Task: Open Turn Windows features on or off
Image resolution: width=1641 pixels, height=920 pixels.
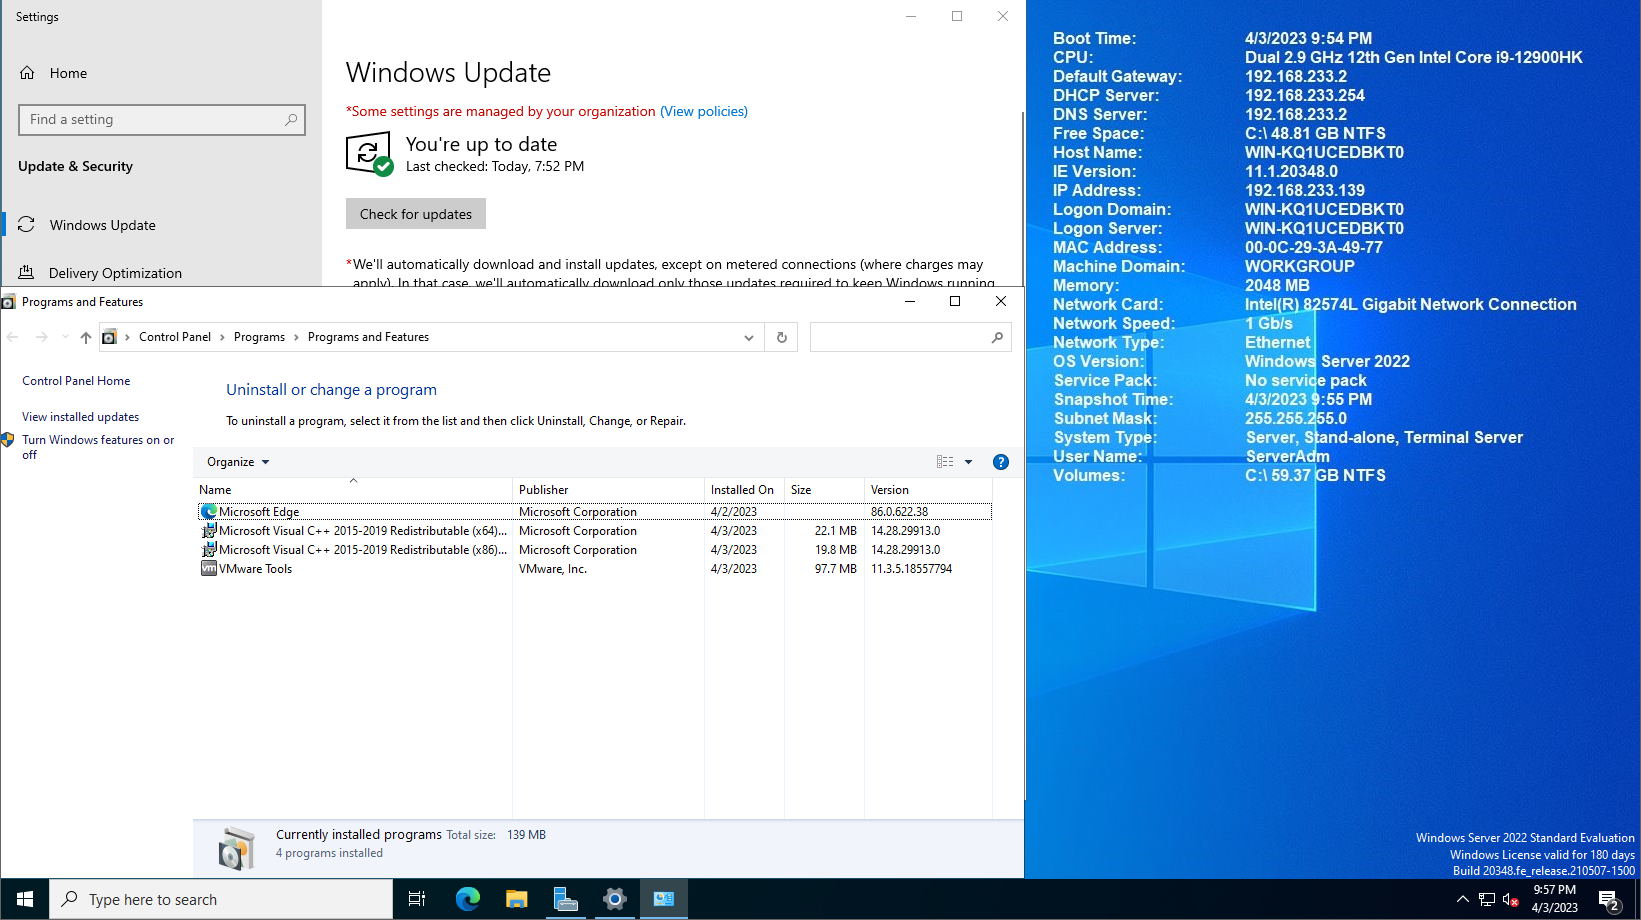Action: tap(97, 447)
